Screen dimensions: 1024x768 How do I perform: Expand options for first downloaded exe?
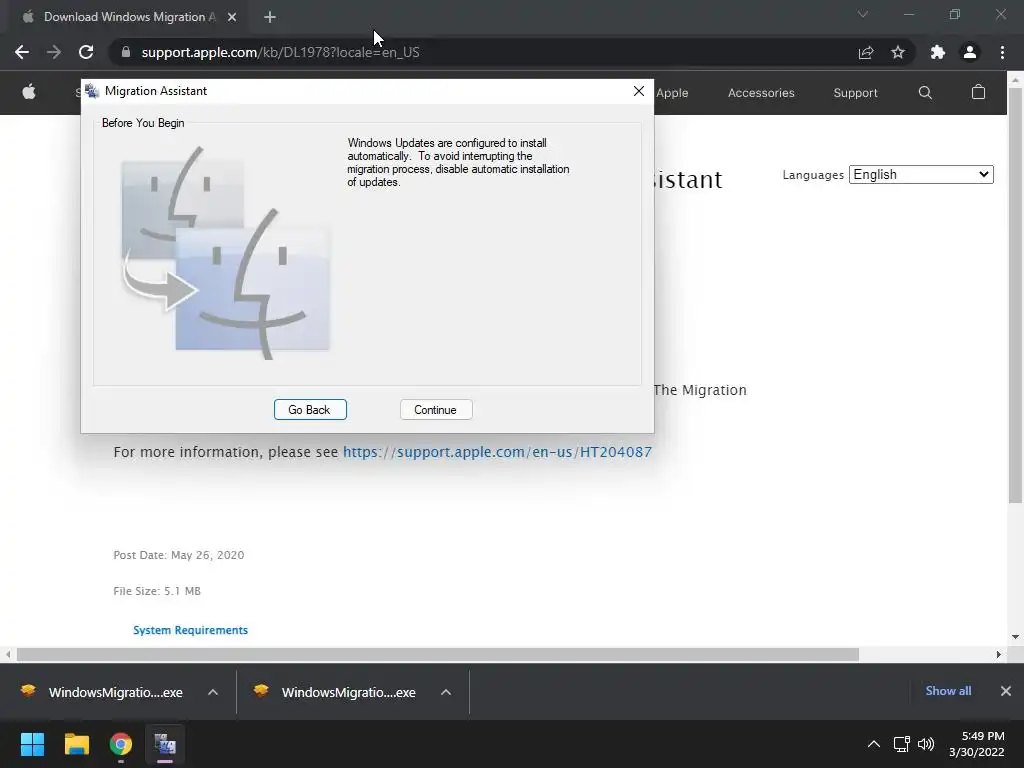click(x=213, y=692)
